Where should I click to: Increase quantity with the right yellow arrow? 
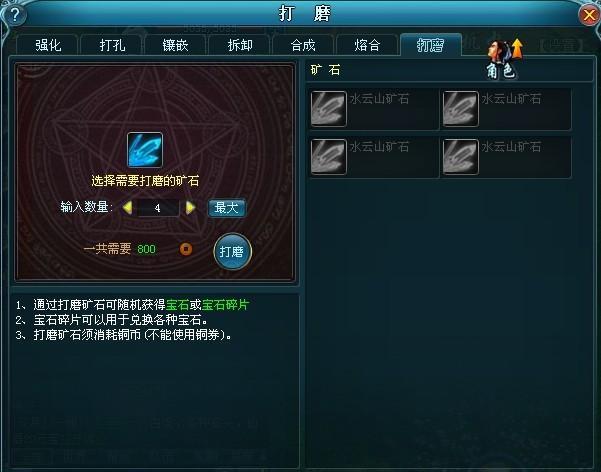[190, 208]
